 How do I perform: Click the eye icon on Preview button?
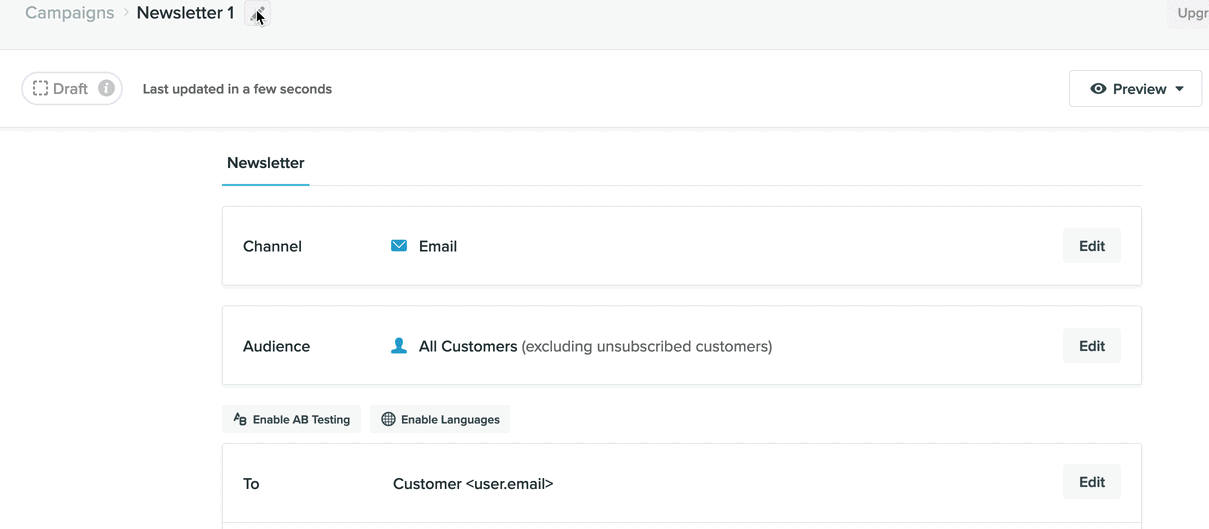coord(1098,89)
